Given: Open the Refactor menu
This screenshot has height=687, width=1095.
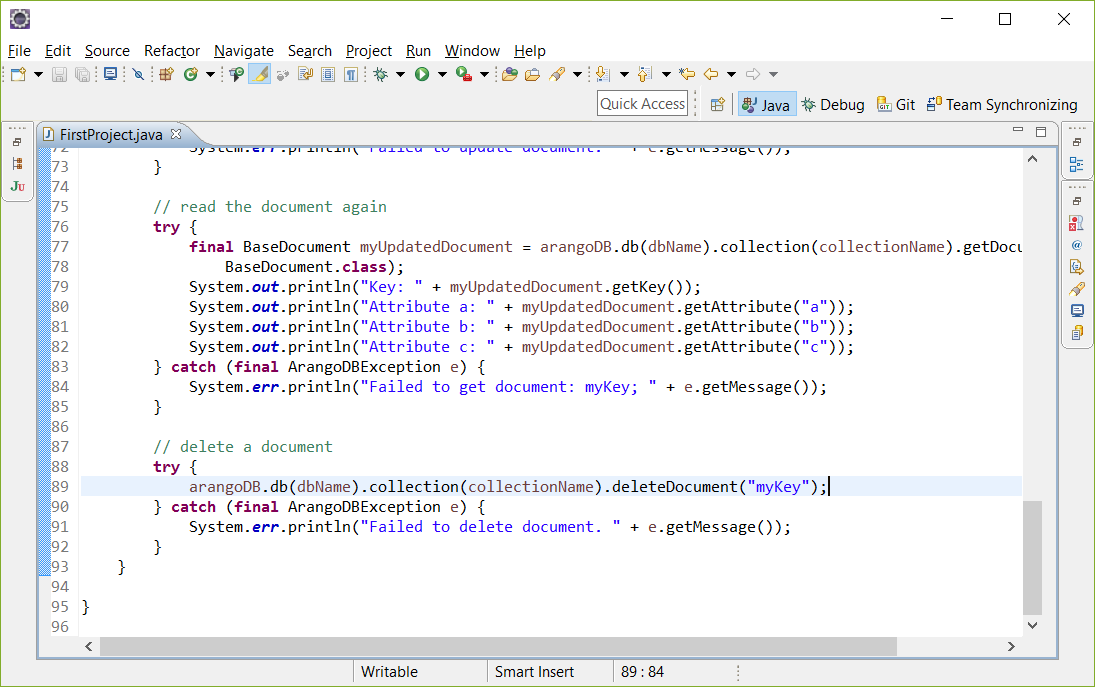Looking at the screenshot, I should pyautogui.click(x=172, y=51).
